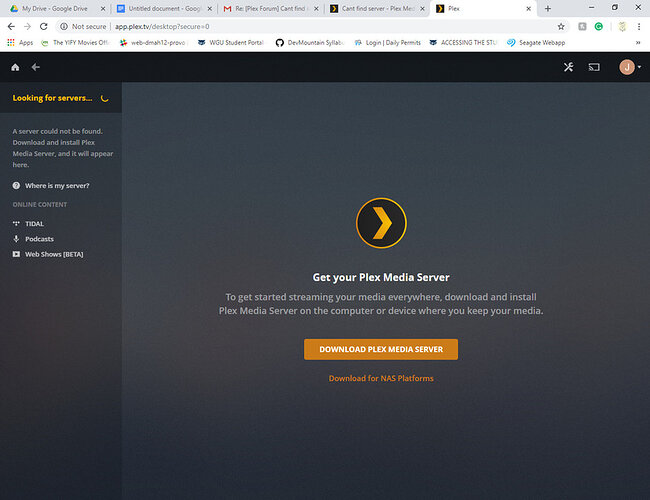Screen dimensions: 650x500
Task: Open Download for NAS Platforms link
Action: pyautogui.click(x=381, y=378)
